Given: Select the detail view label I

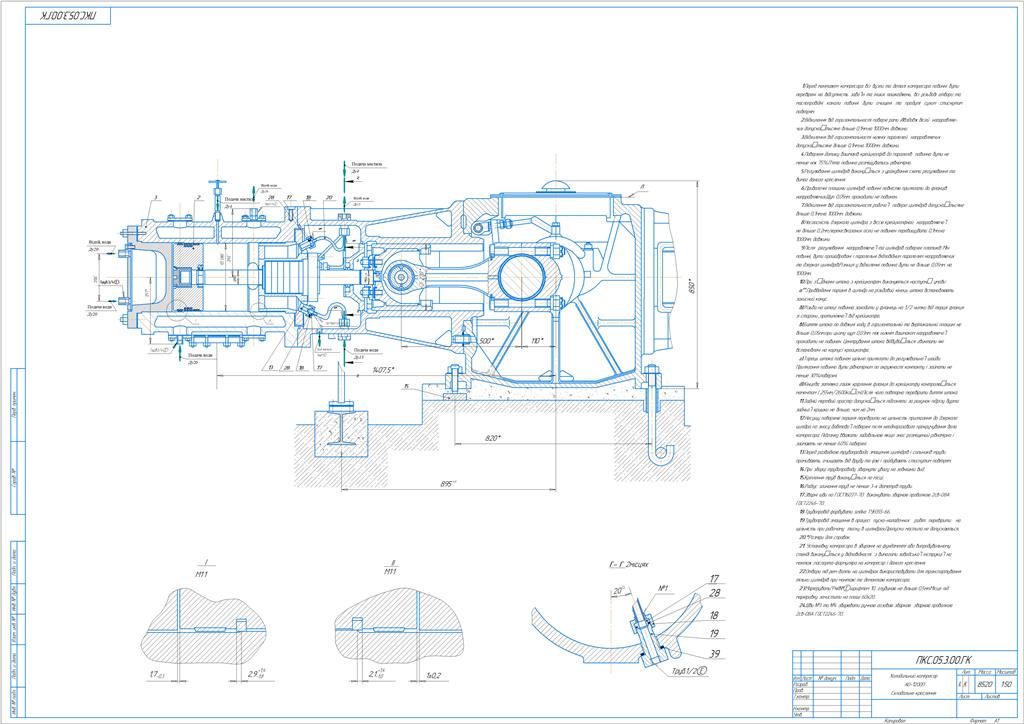Looking at the screenshot, I should pyautogui.click(x=206, y=562).
